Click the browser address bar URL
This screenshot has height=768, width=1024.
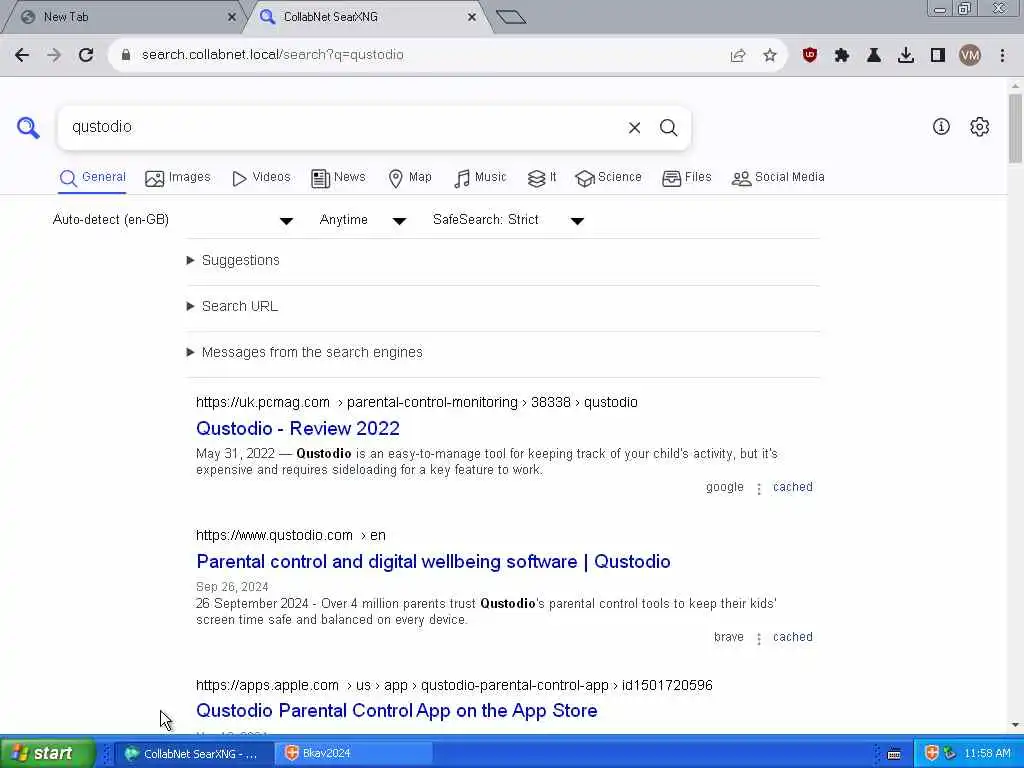point(272,55)
